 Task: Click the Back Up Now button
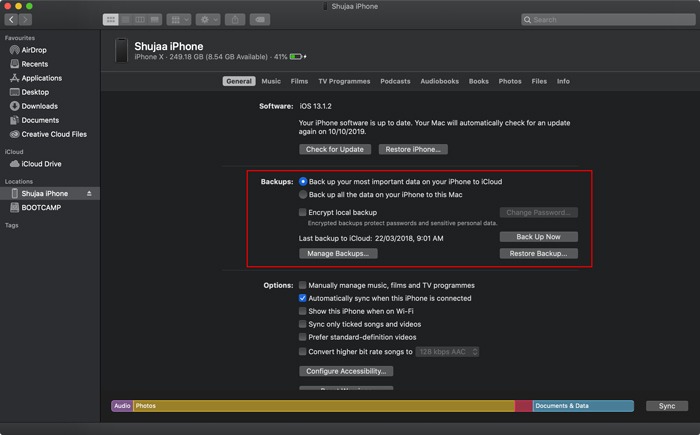pyautogui.click(x=539, y=237)
